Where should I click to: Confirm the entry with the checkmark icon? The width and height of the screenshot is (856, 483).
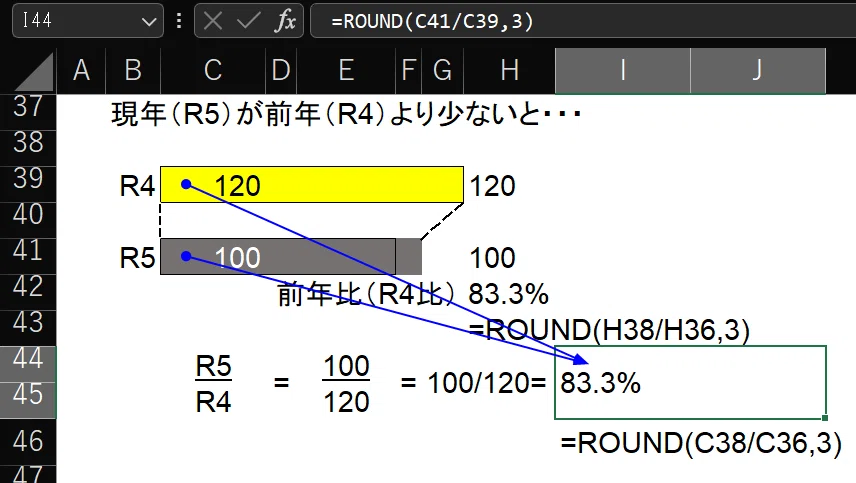[248, 21]
